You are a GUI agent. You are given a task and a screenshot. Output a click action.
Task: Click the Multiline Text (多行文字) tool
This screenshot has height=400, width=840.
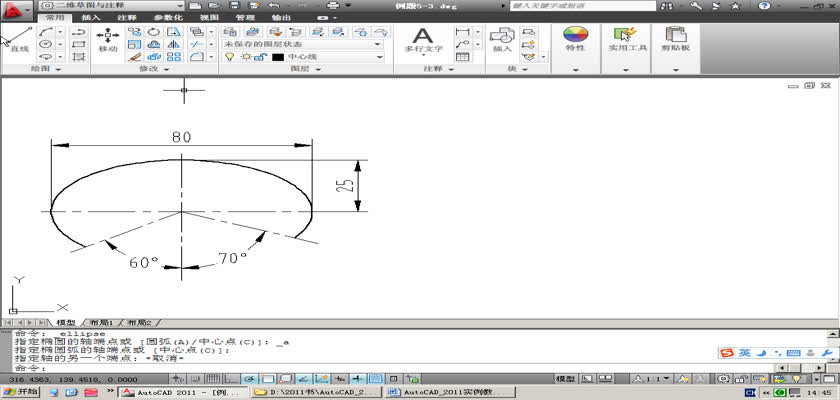point(423,41)
